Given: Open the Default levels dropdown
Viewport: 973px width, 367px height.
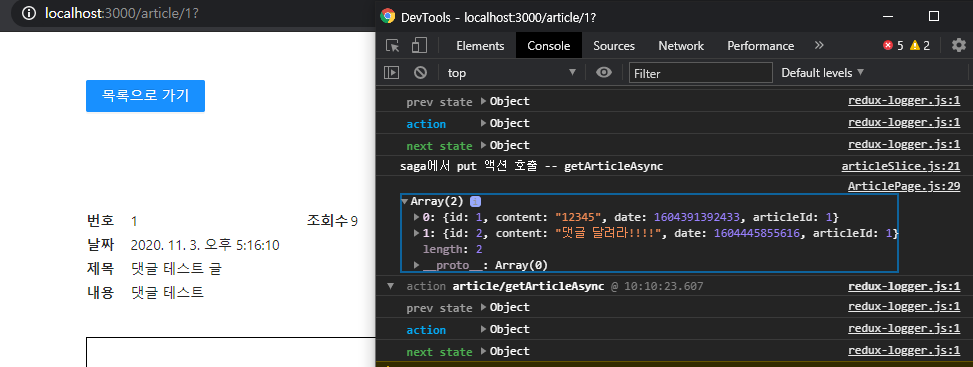Looking at the screenshot, I should [x=822, y=73].
